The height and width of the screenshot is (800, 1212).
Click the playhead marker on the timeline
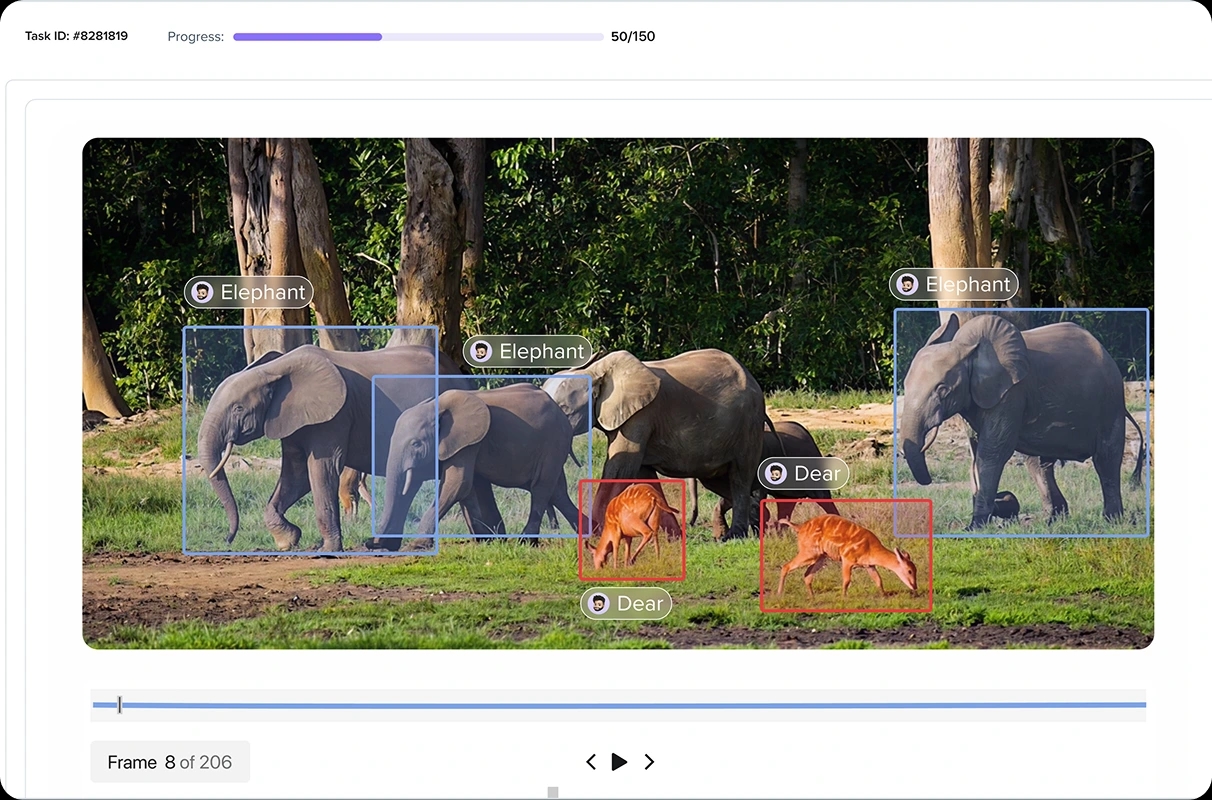click(x=119, y=705)
